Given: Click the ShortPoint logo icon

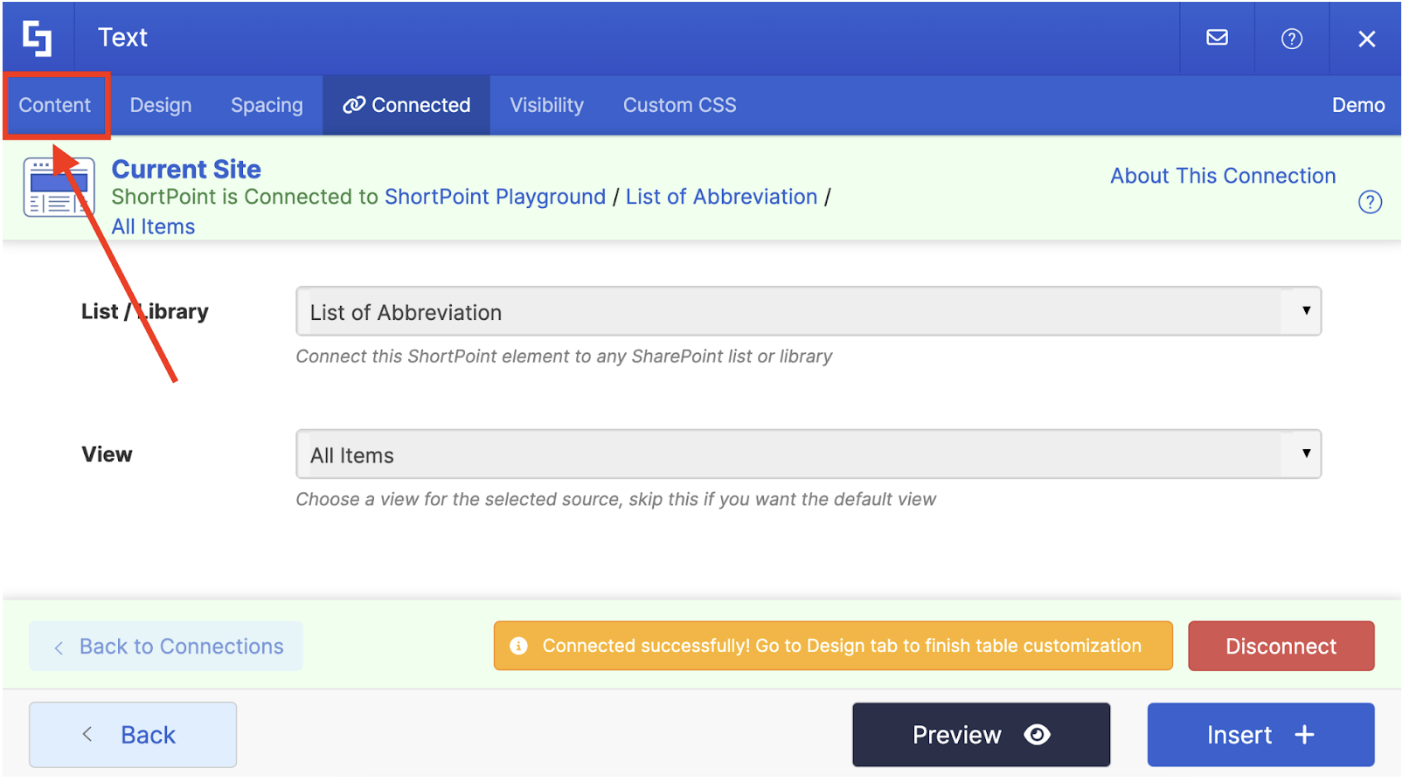Looking at the screenshot, I should point(38,38).
